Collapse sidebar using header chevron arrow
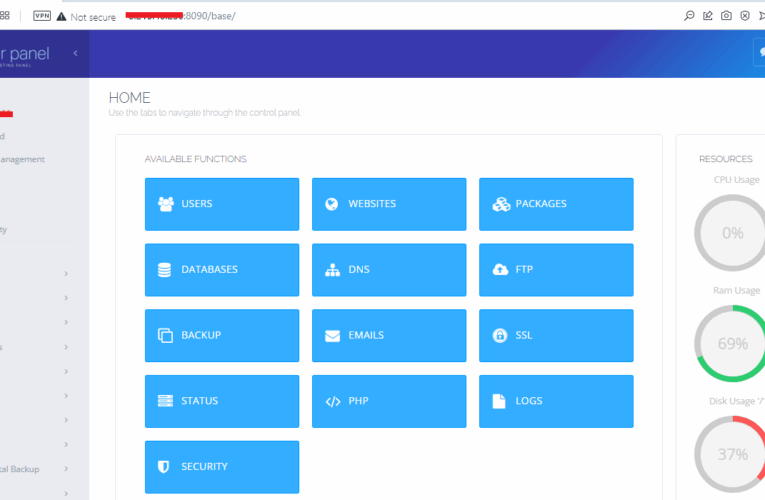 click(75, 53)
